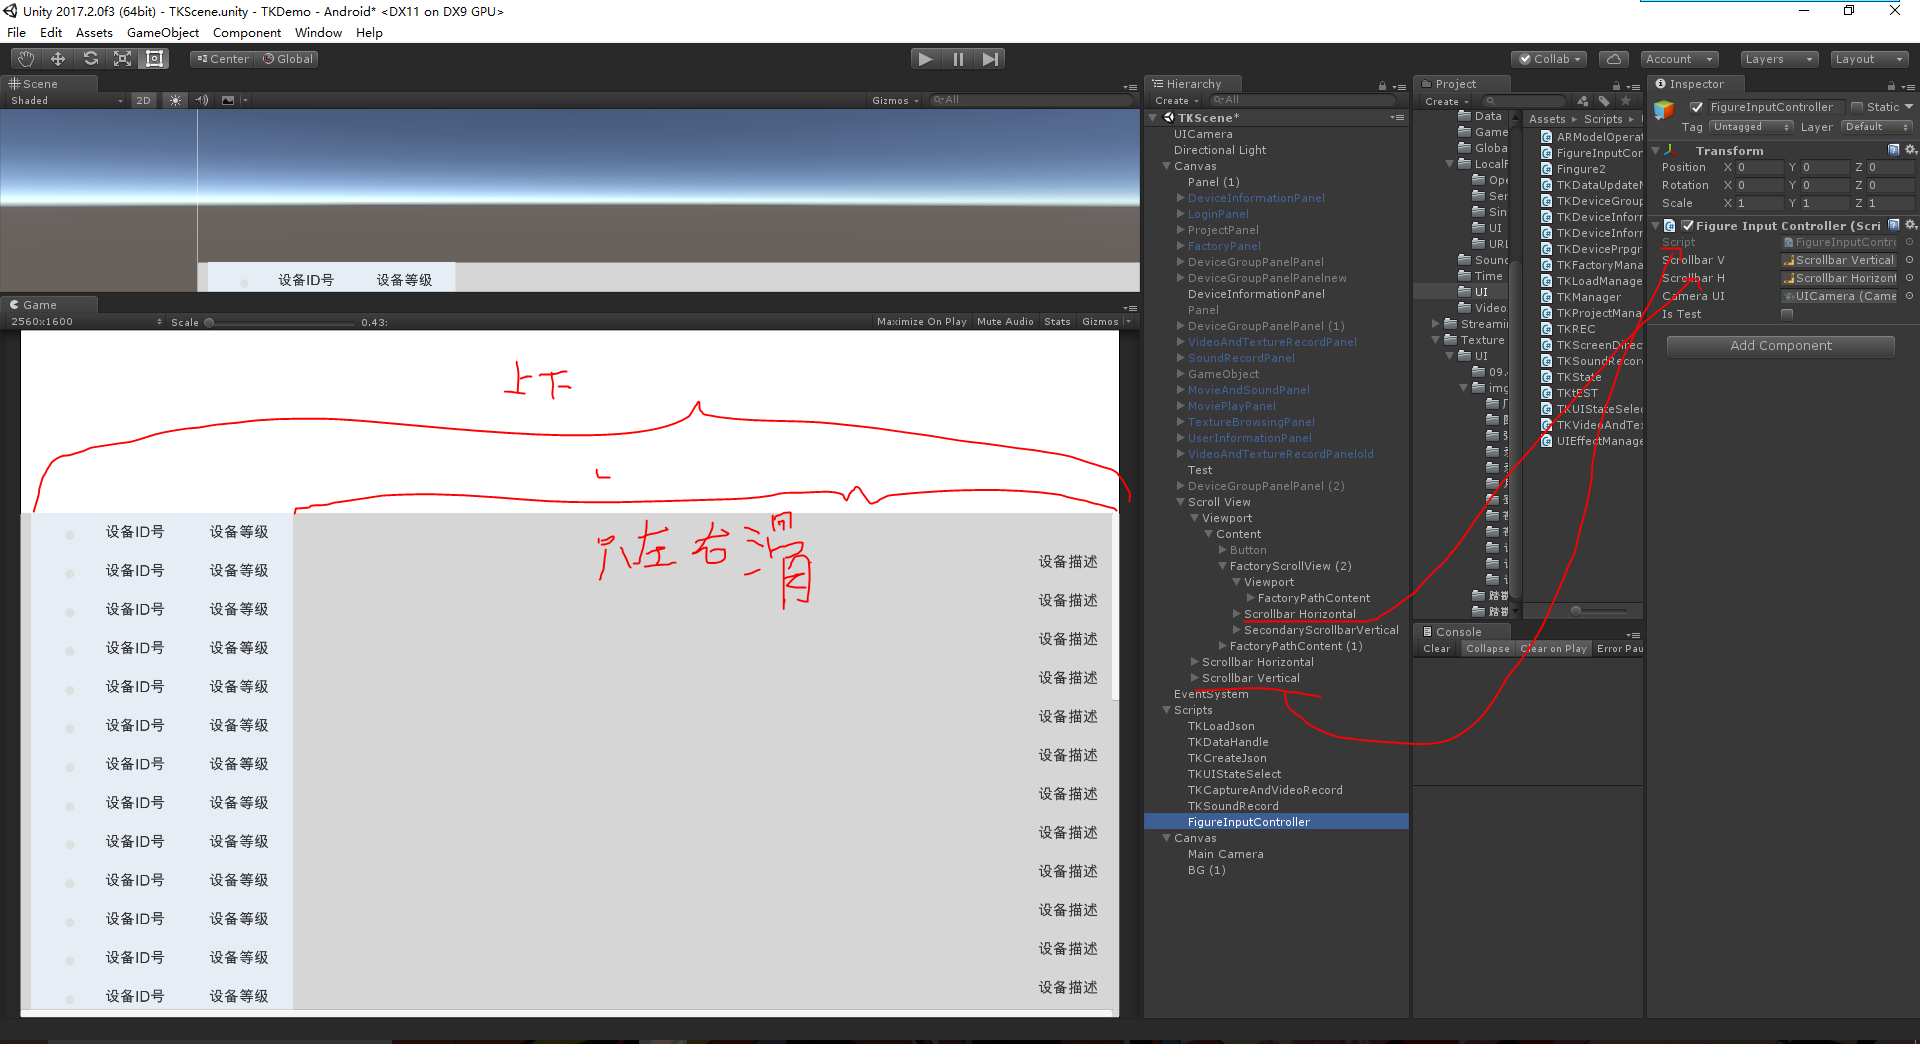The height and width of the screenshot is (1044, 1920).
Task: Open the Window menu
Action: pos(318,33)
